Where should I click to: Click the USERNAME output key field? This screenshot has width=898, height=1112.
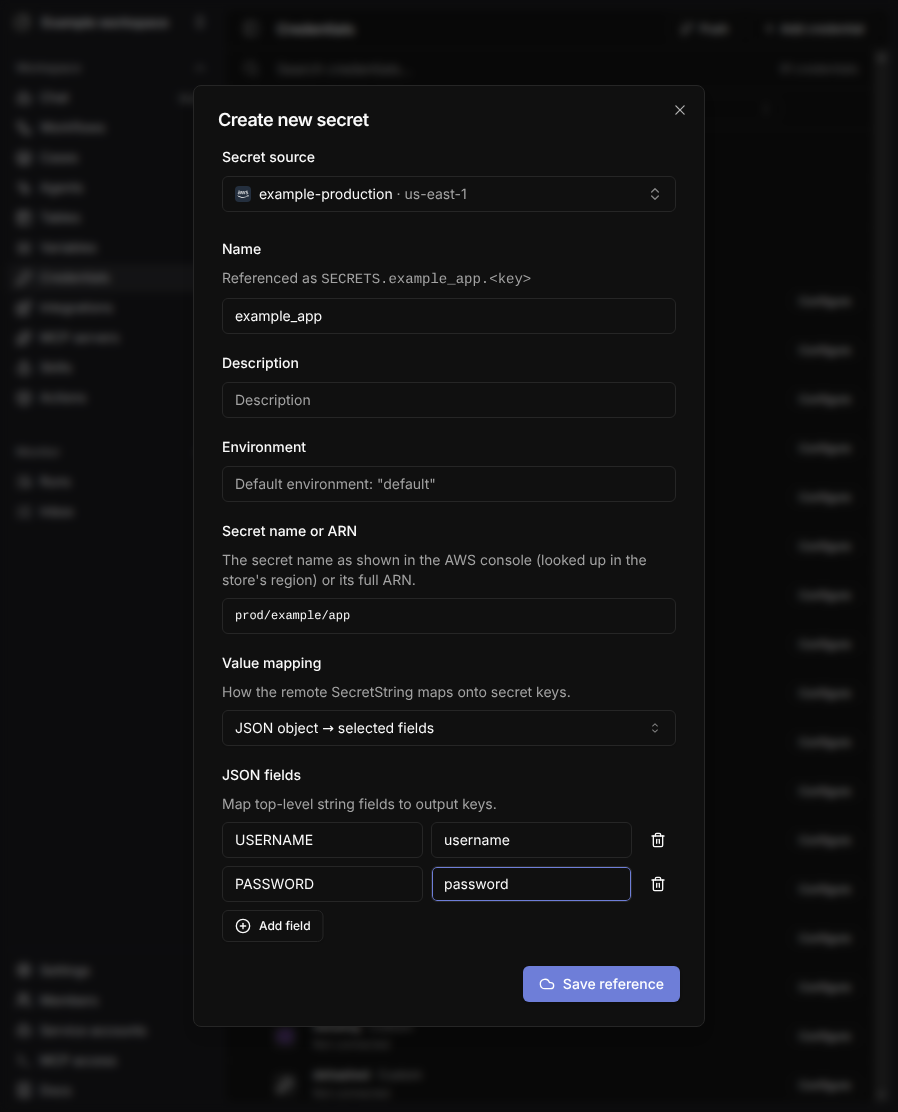(322, 840)
